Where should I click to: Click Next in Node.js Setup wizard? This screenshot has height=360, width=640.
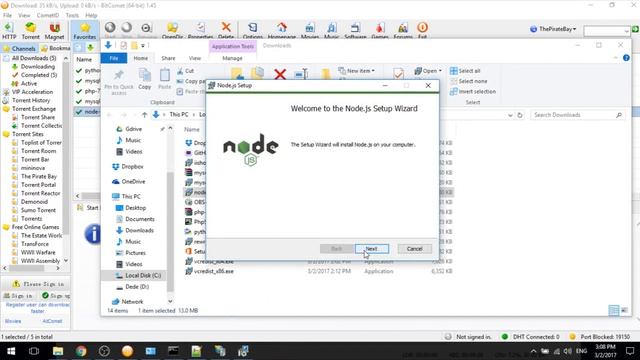(371, 249)
